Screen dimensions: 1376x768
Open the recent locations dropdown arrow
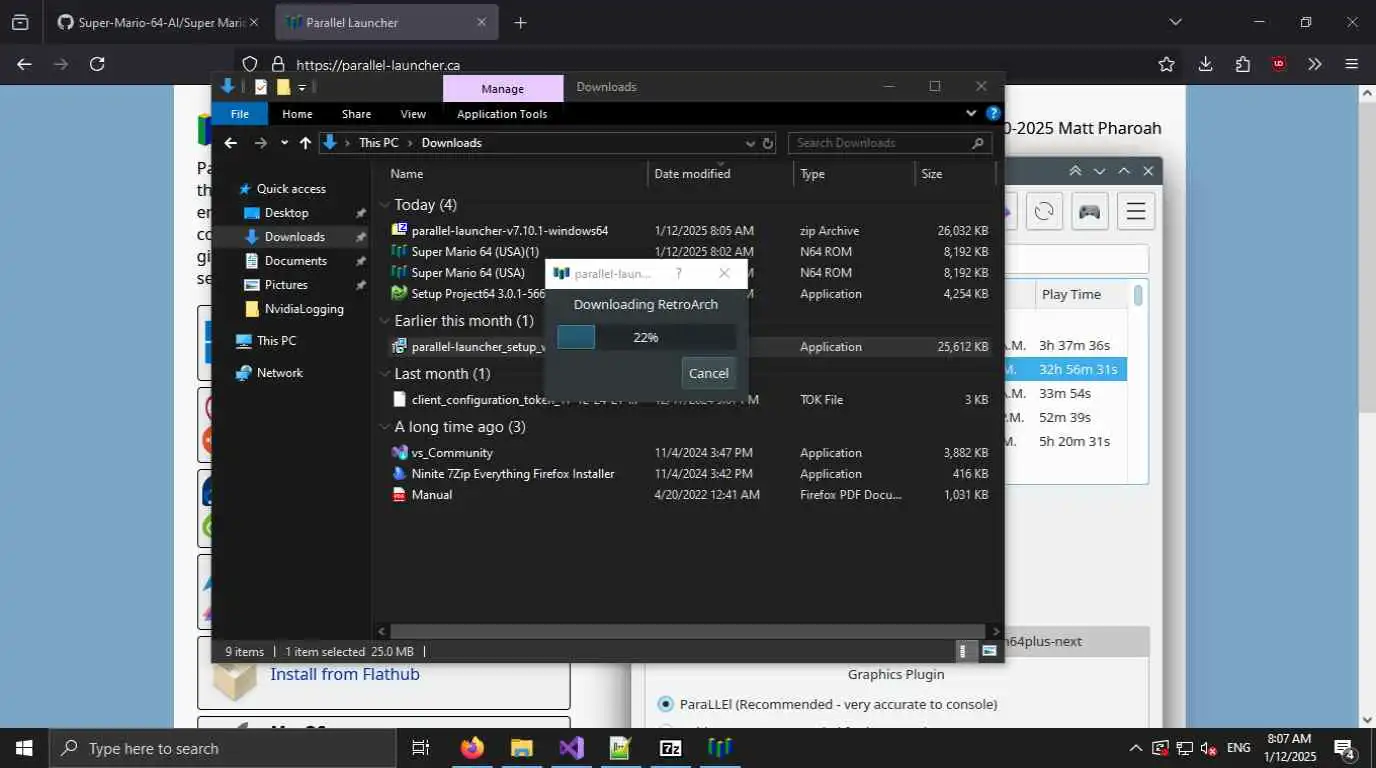(x=284, y=143)
